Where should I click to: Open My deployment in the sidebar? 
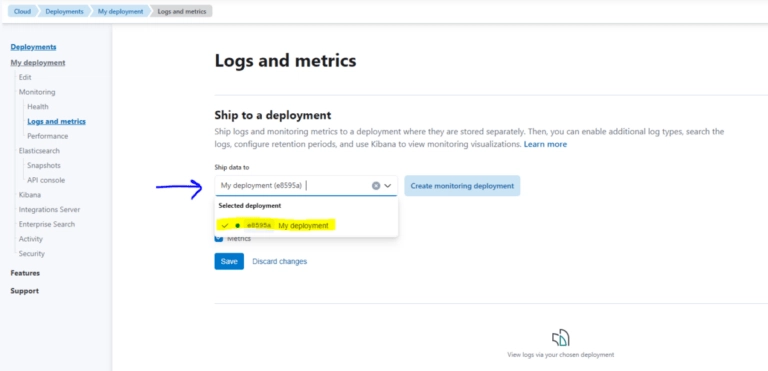click(38, 63)
